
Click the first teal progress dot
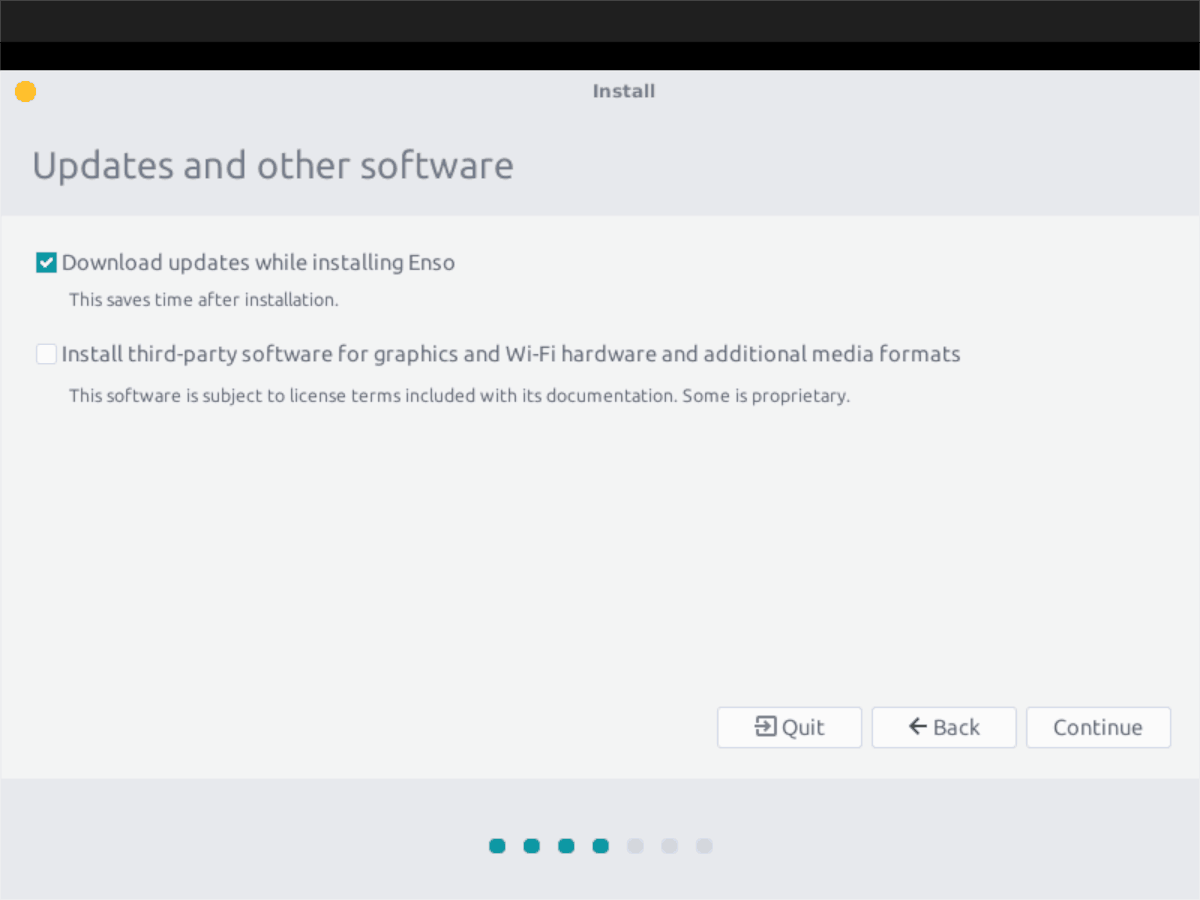click(x=497, y=845)
